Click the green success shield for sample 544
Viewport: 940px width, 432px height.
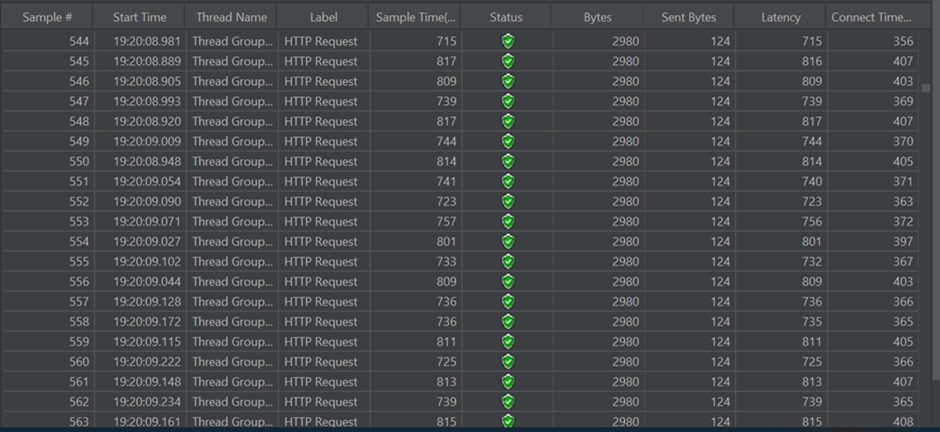click(507, 41)
